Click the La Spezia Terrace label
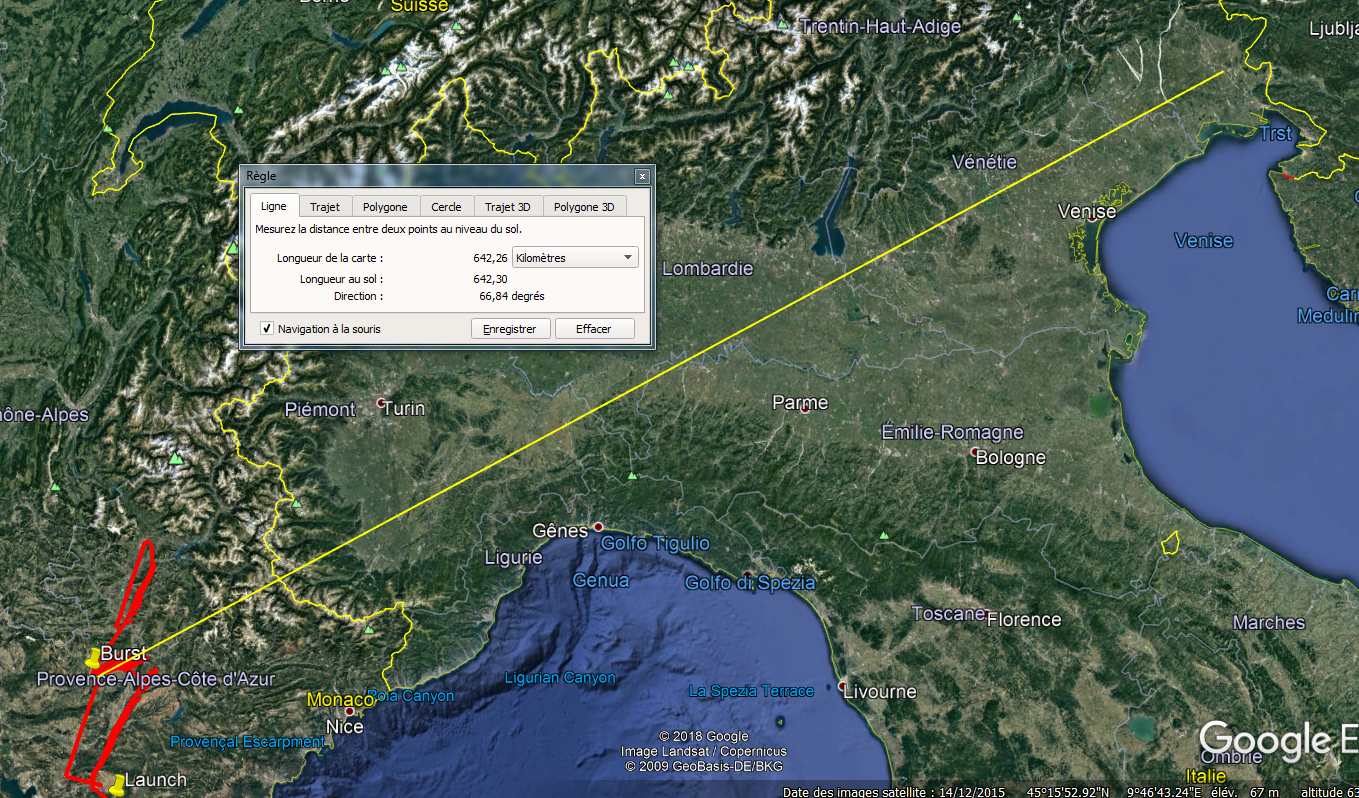The width and height of the screenshot is (1359, 798). (x=751, y=691)
